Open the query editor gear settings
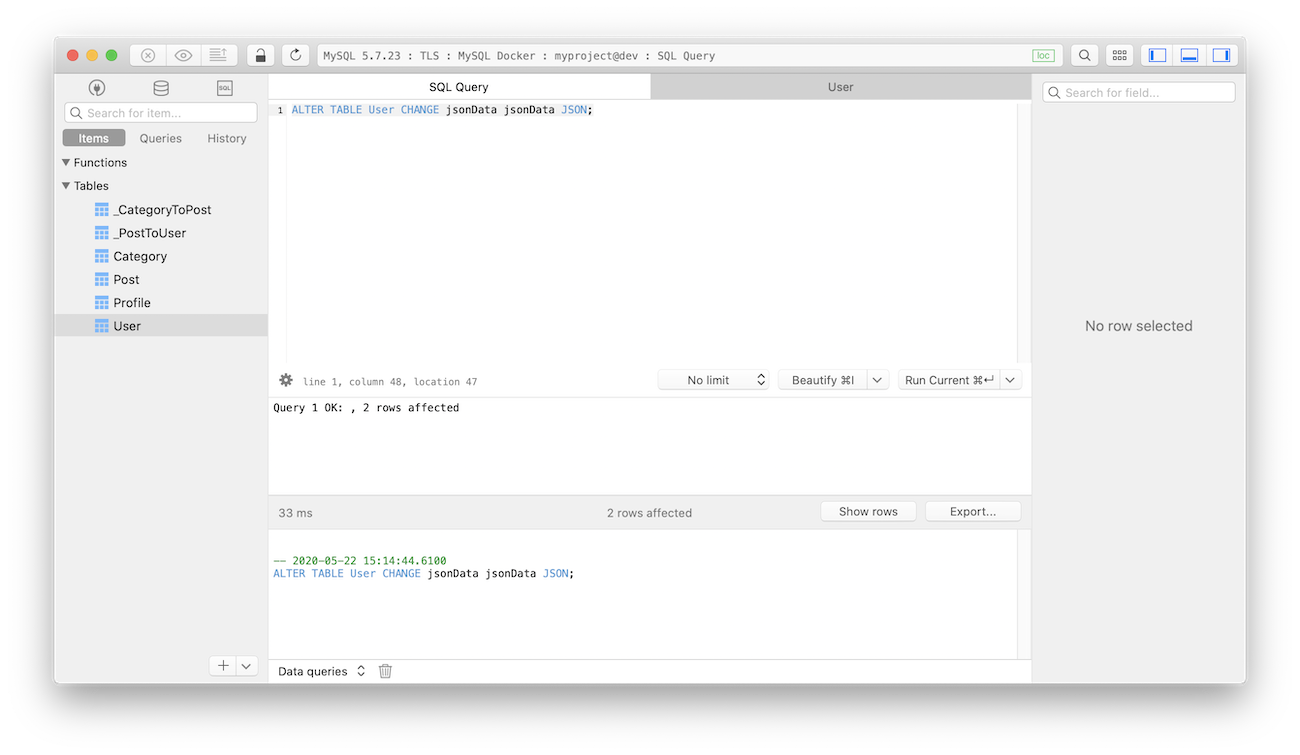Viewport: 1300px width, 755px height. pyautogui.click(x=286, y=380)
